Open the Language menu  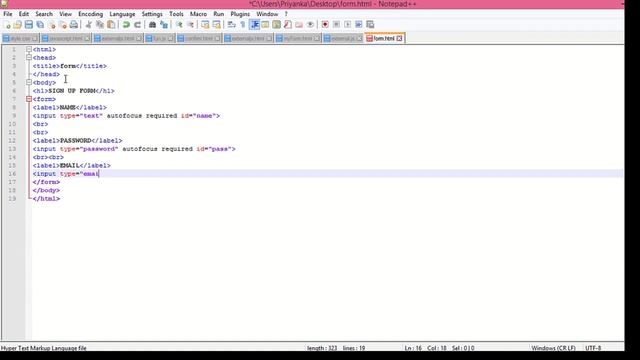pos(122,14)
